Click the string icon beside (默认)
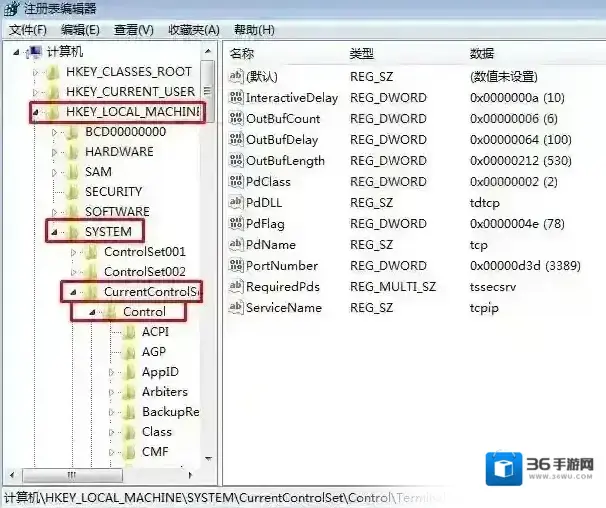 [x=236, y=76]
